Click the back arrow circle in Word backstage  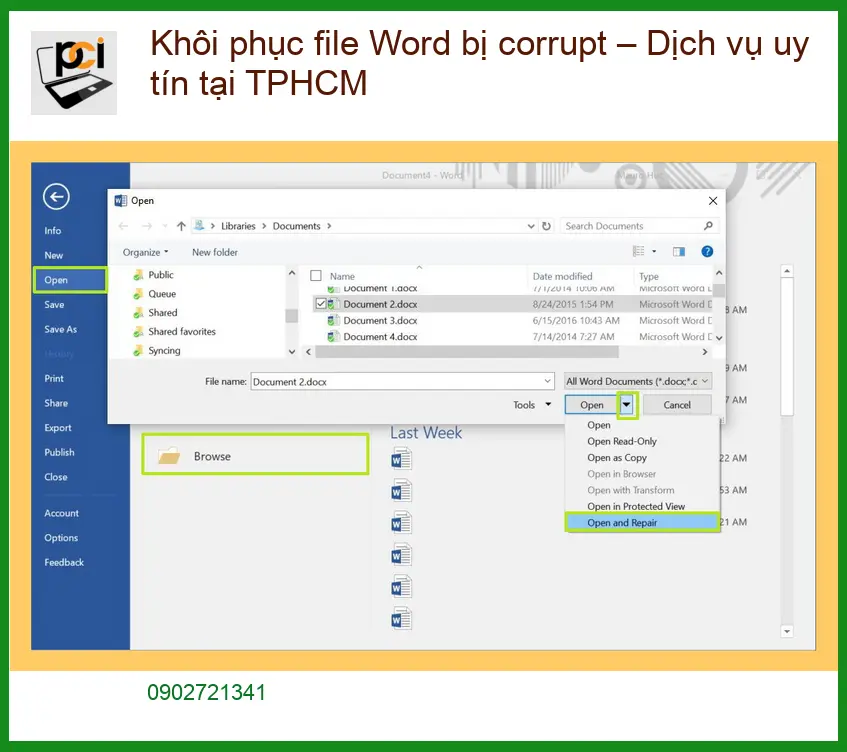point(56,197)
